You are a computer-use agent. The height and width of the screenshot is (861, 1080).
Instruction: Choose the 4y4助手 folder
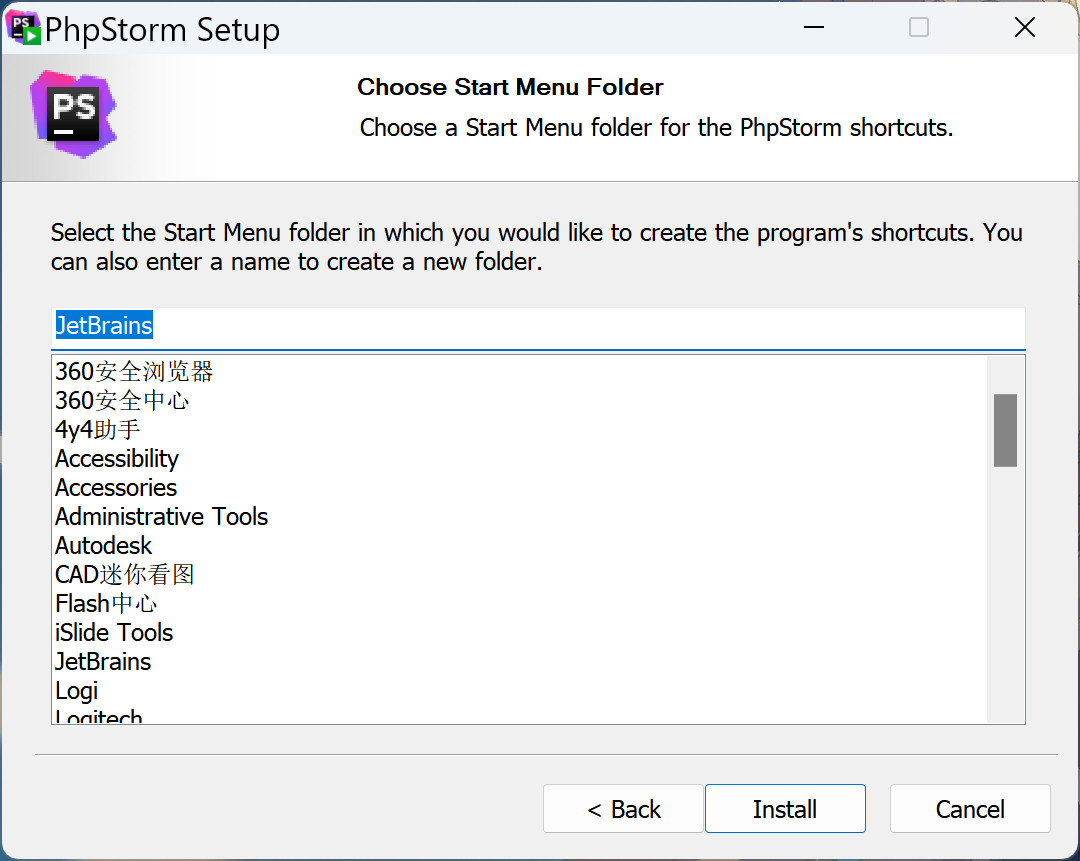(x=98, y=430)
